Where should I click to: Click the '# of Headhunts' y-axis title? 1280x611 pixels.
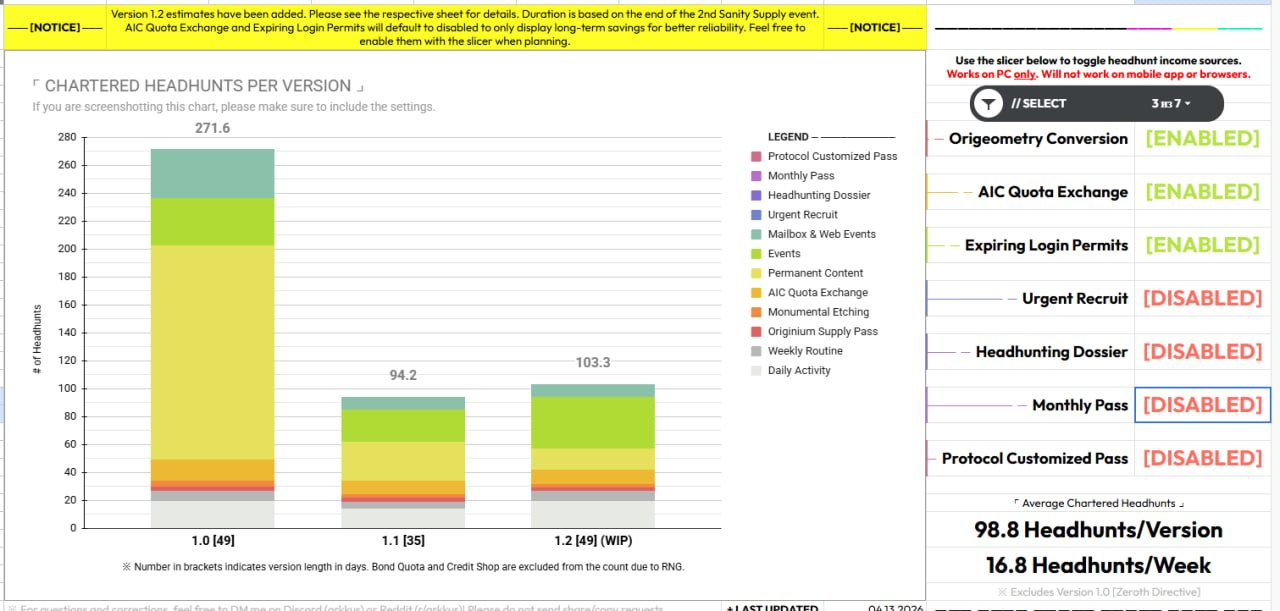pyautogui.click(x=37, y=339)
